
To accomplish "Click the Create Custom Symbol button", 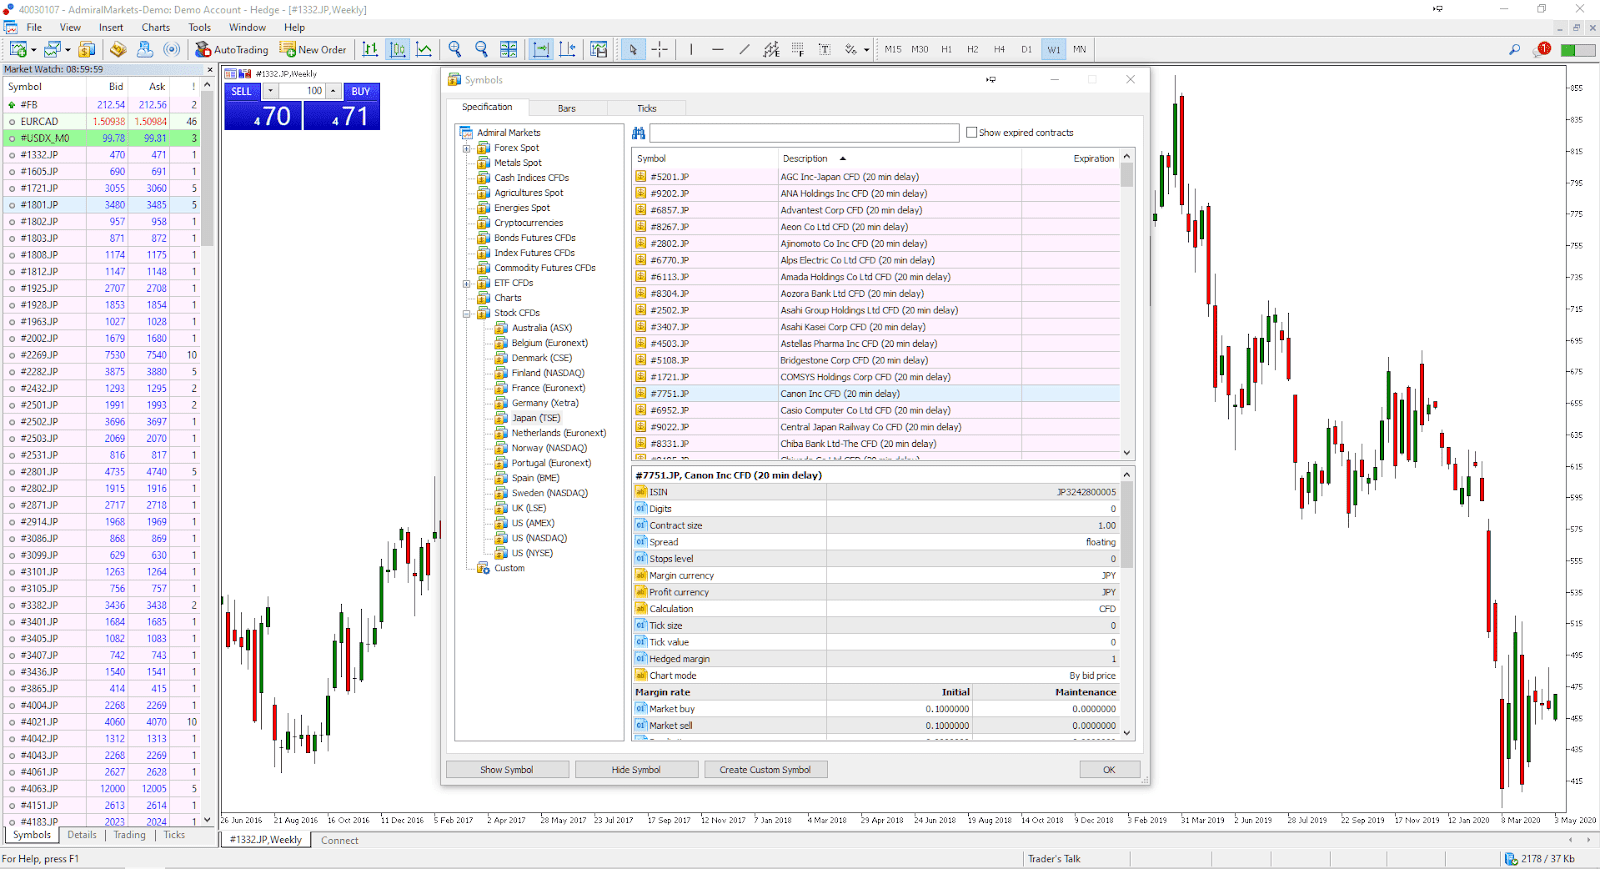I will point(765,770).
